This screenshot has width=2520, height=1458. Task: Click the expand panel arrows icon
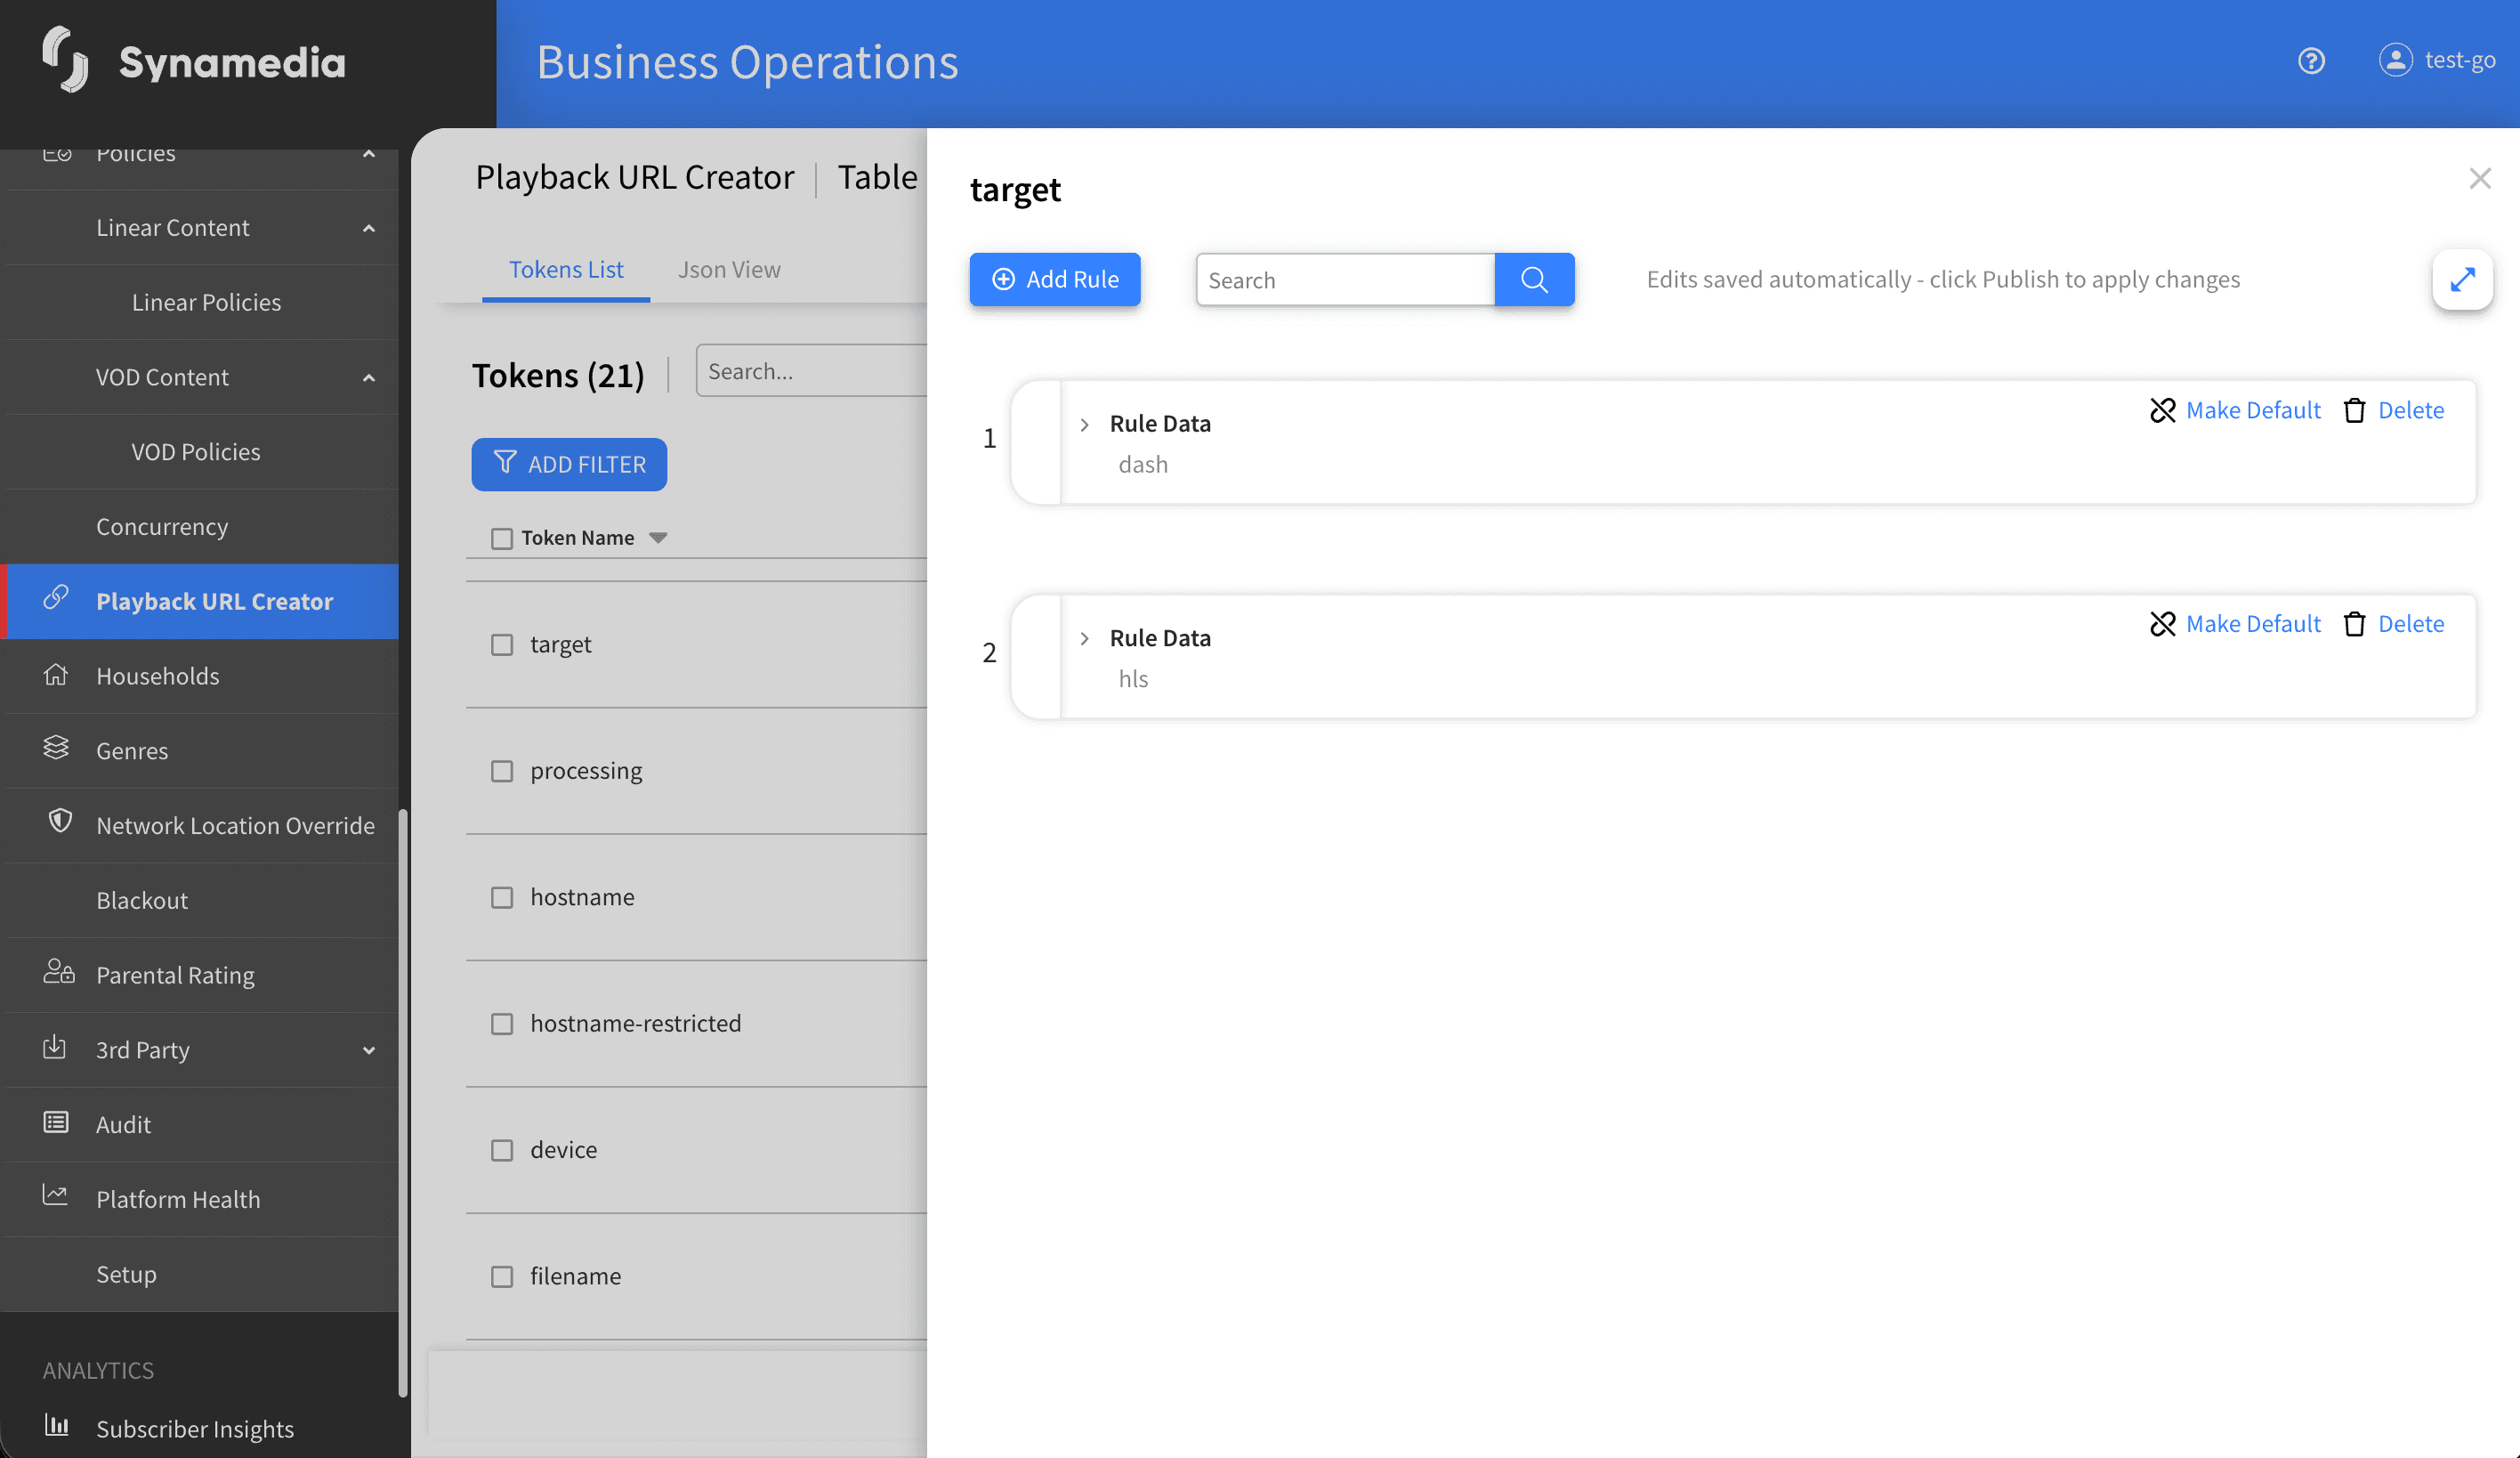2462,280
